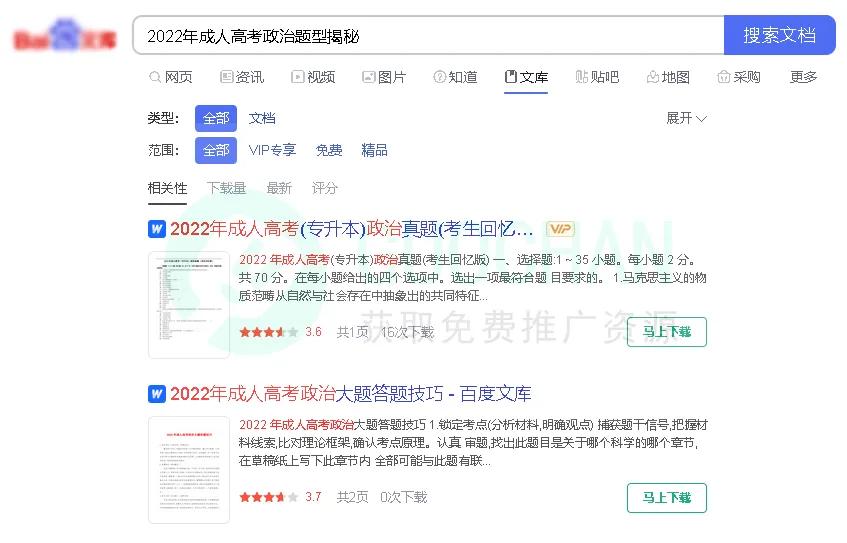Image resolution: width=847 pixels, height=543 pixels.
Task: Select 全部 in the 类型 filter row
Action: point(216,118)
